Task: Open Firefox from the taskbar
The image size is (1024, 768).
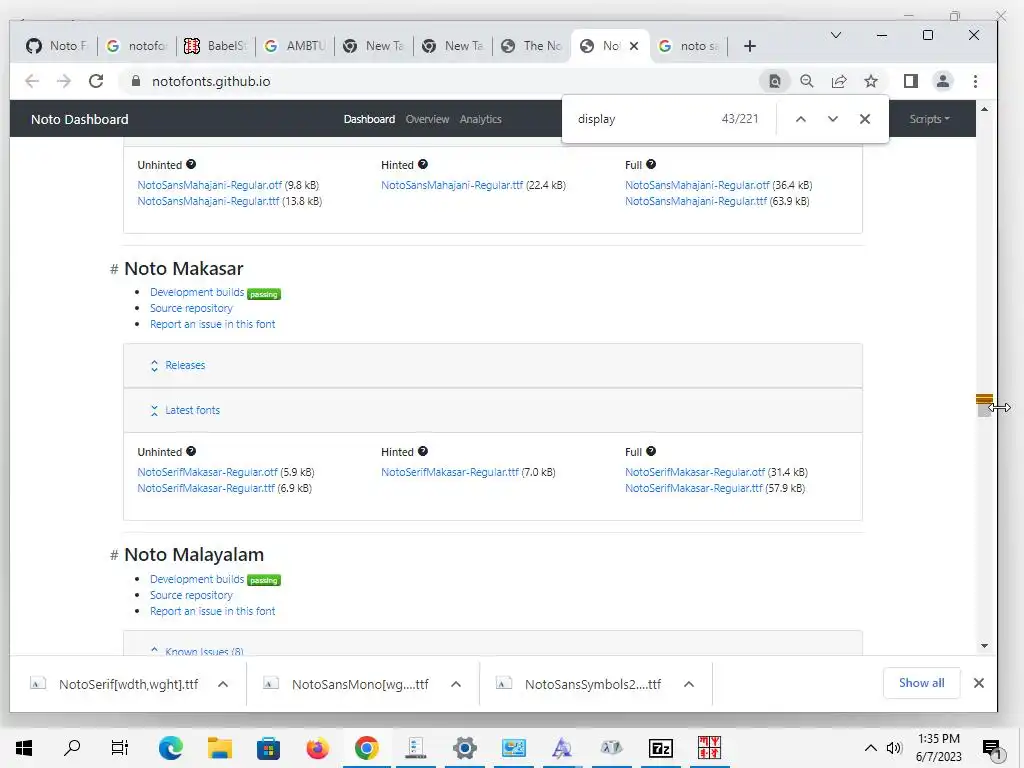Action: click(x=317, y=748)
